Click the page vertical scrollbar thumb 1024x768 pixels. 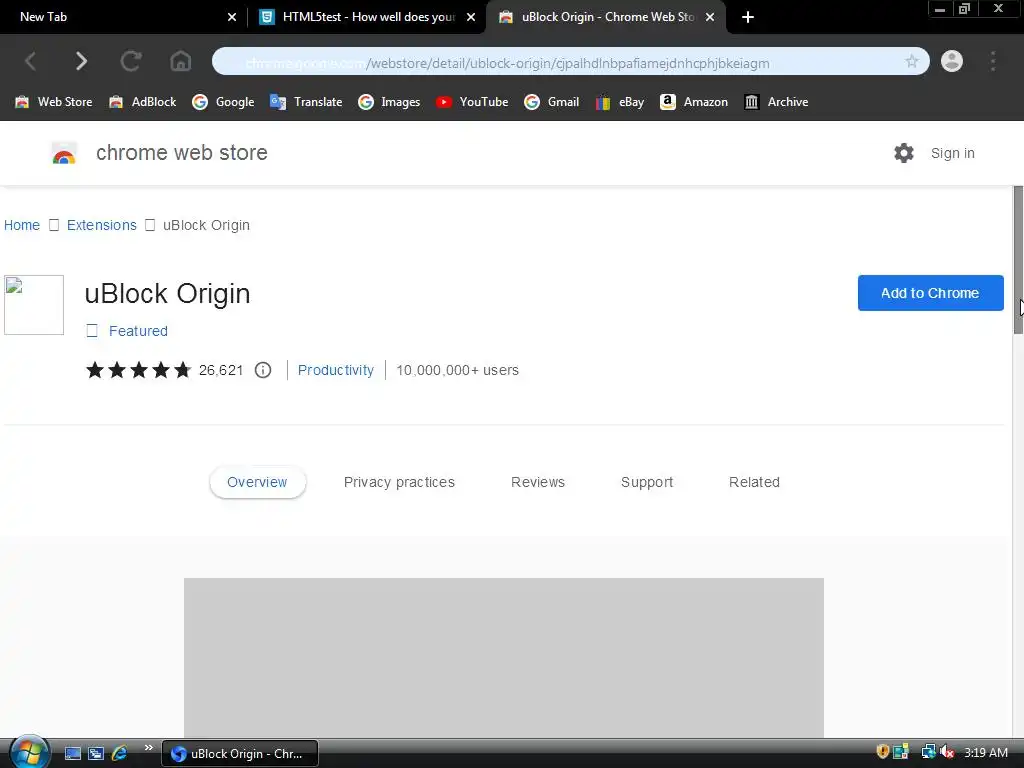(x=1018, y=260)
